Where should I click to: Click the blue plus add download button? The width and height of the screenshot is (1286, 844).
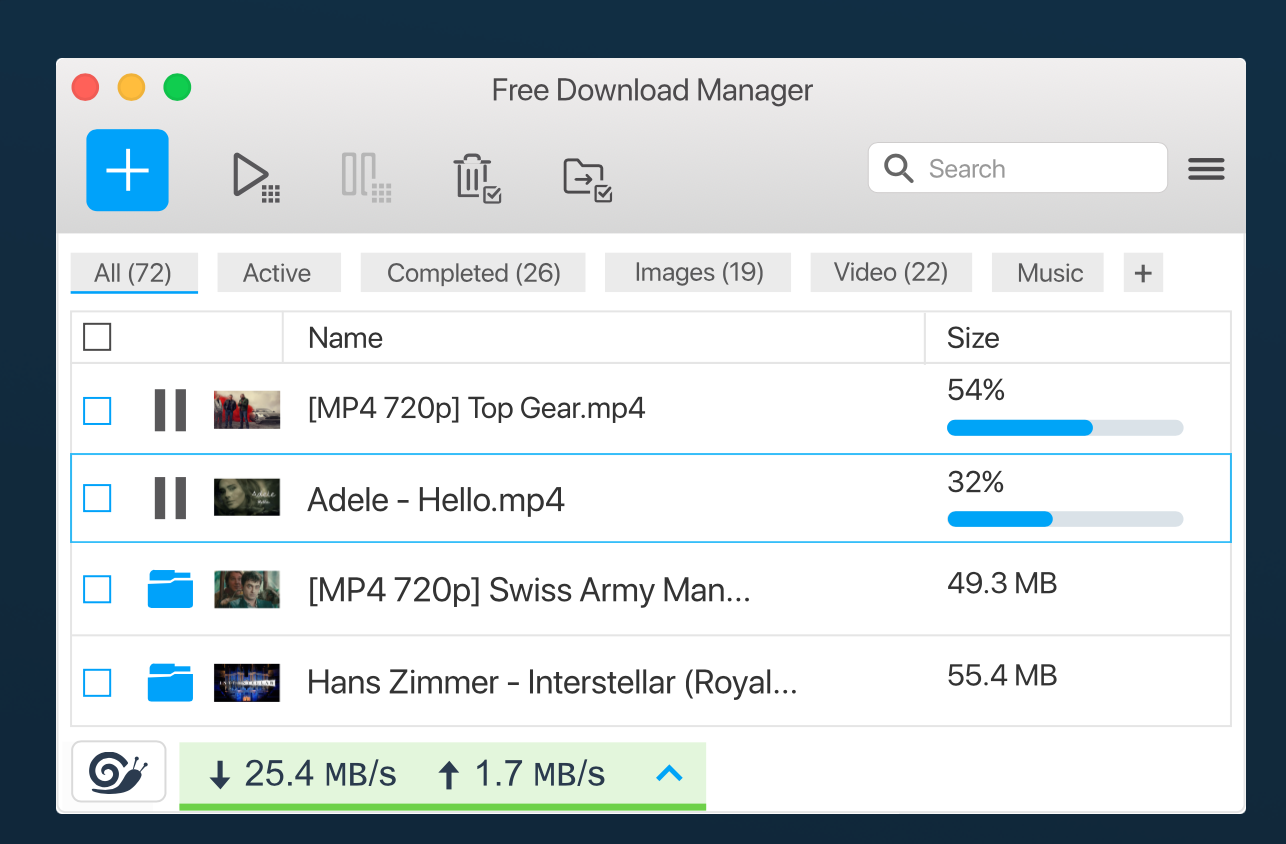(x=127, y=170)
